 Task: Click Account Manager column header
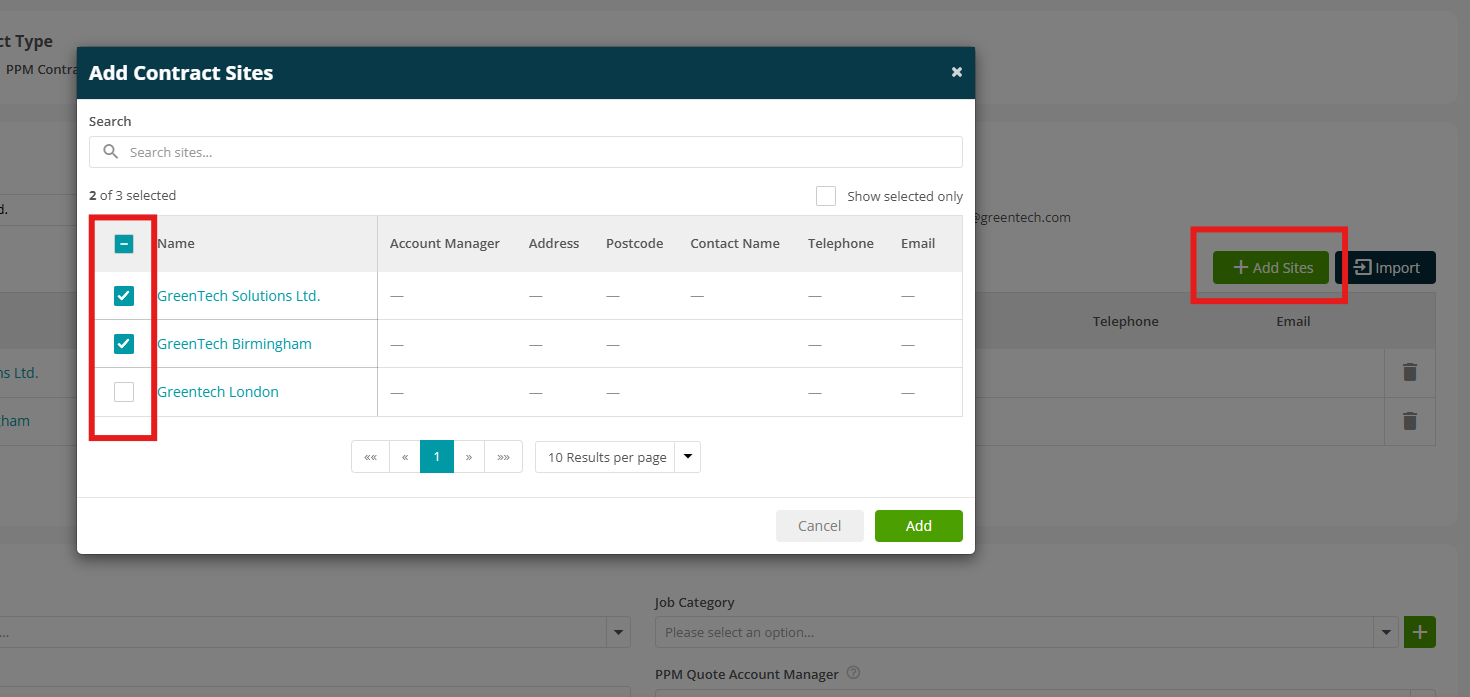(x=445, y=243)
